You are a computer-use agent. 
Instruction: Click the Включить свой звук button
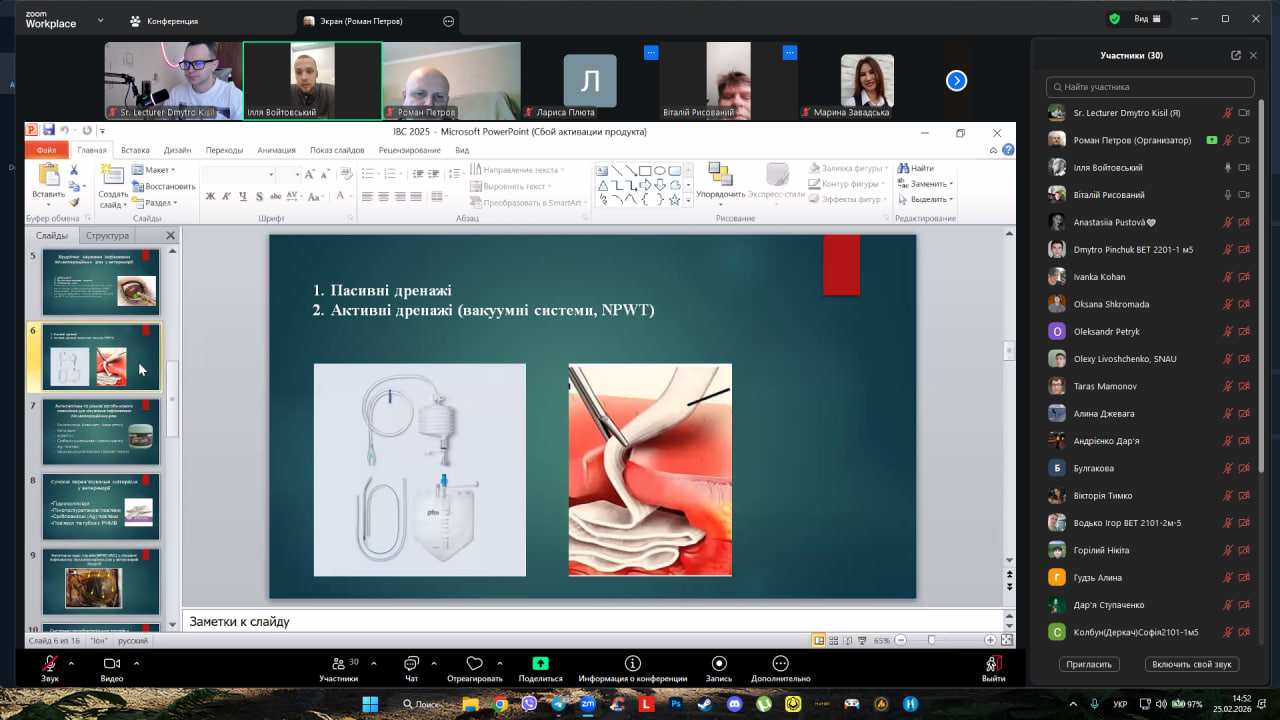coord(1194,664)
